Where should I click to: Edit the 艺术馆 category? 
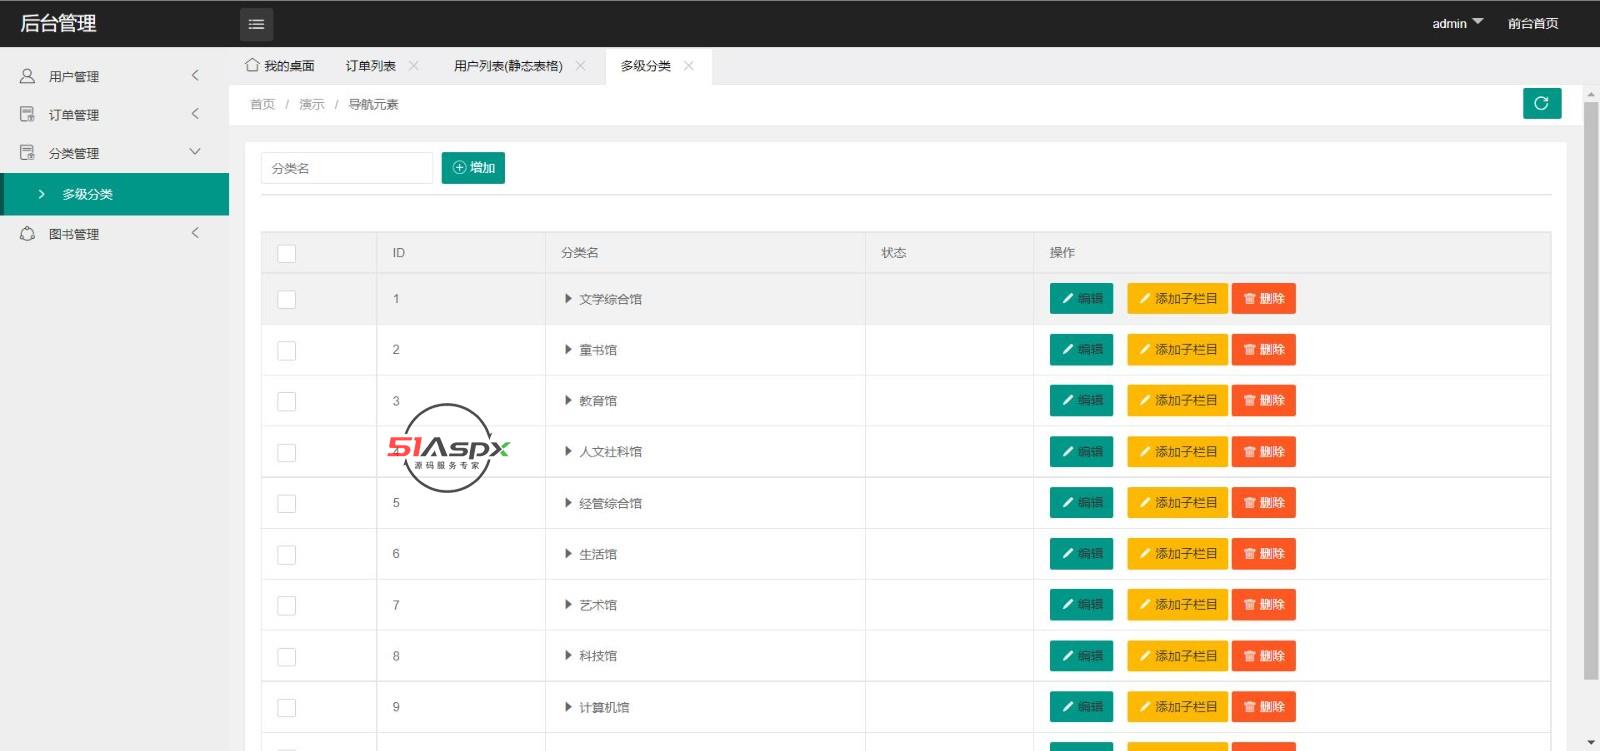point(1081,605)
